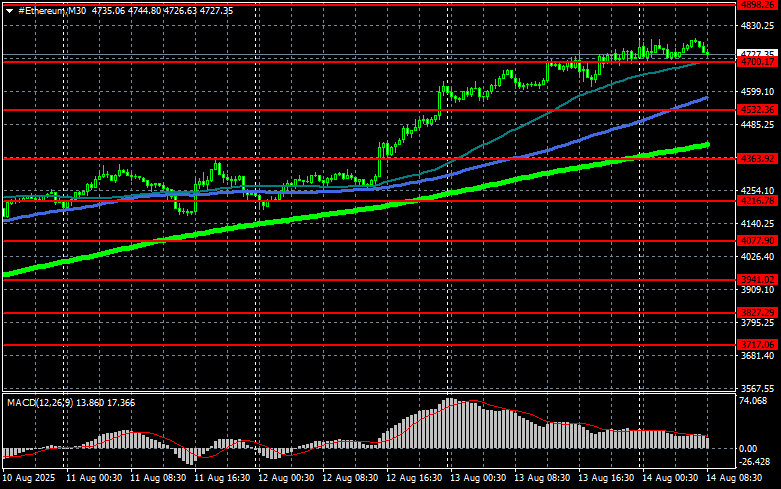Click the 12 Aug 00:30 time label
The height and width of the screenshot is (489, 781).
click(x=286, y=478)
